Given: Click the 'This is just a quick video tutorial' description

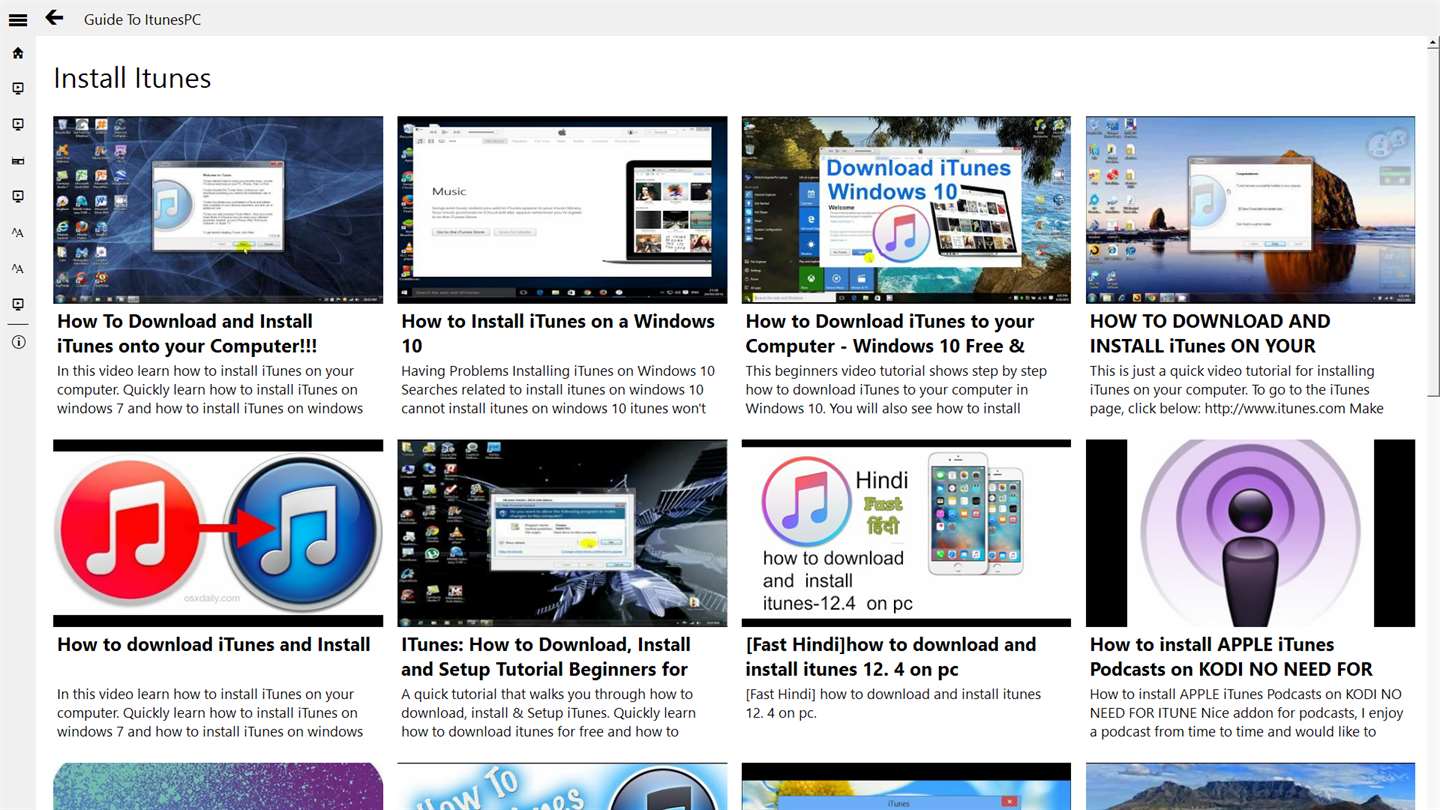Looking at the screenshot, I should coord(1237,390).
